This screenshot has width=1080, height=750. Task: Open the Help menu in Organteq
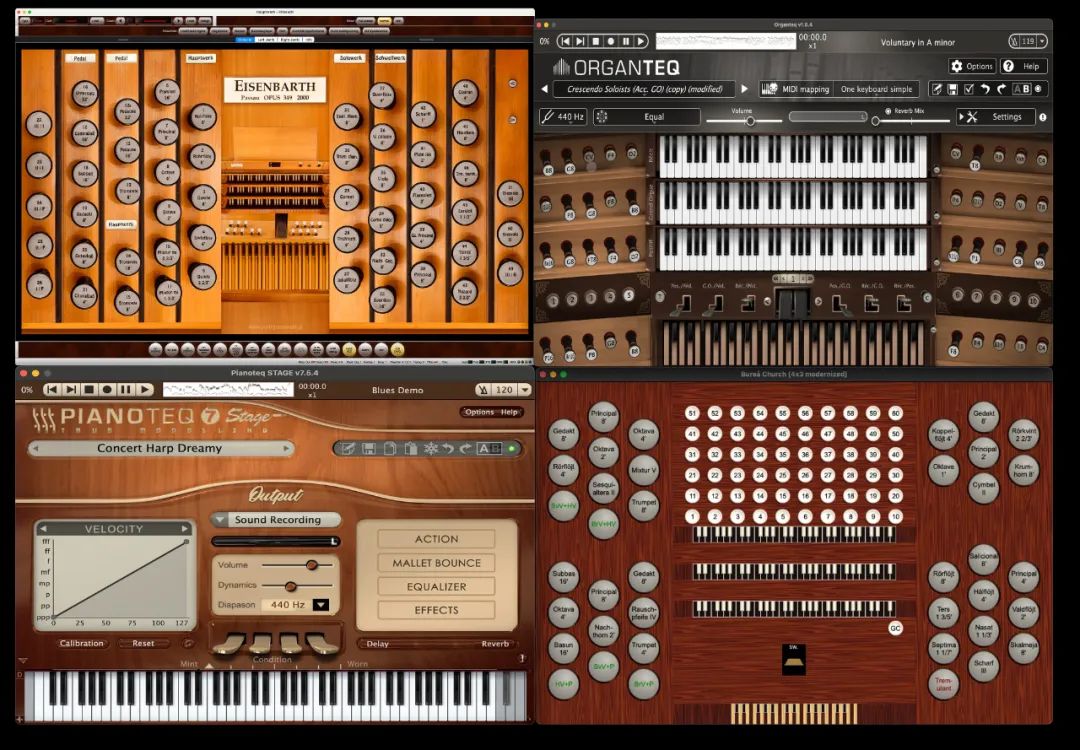pos(1022,66)
